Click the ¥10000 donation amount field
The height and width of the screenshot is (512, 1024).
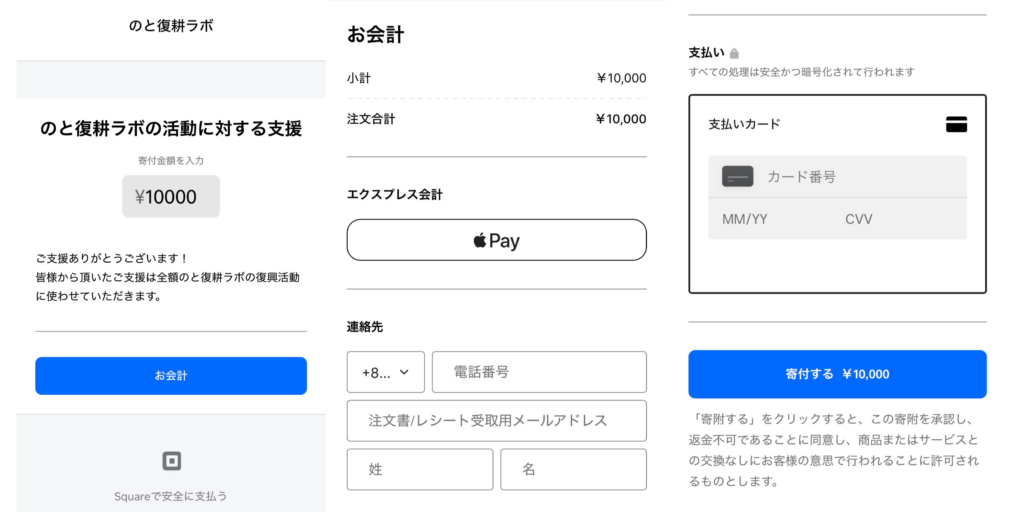171,197
